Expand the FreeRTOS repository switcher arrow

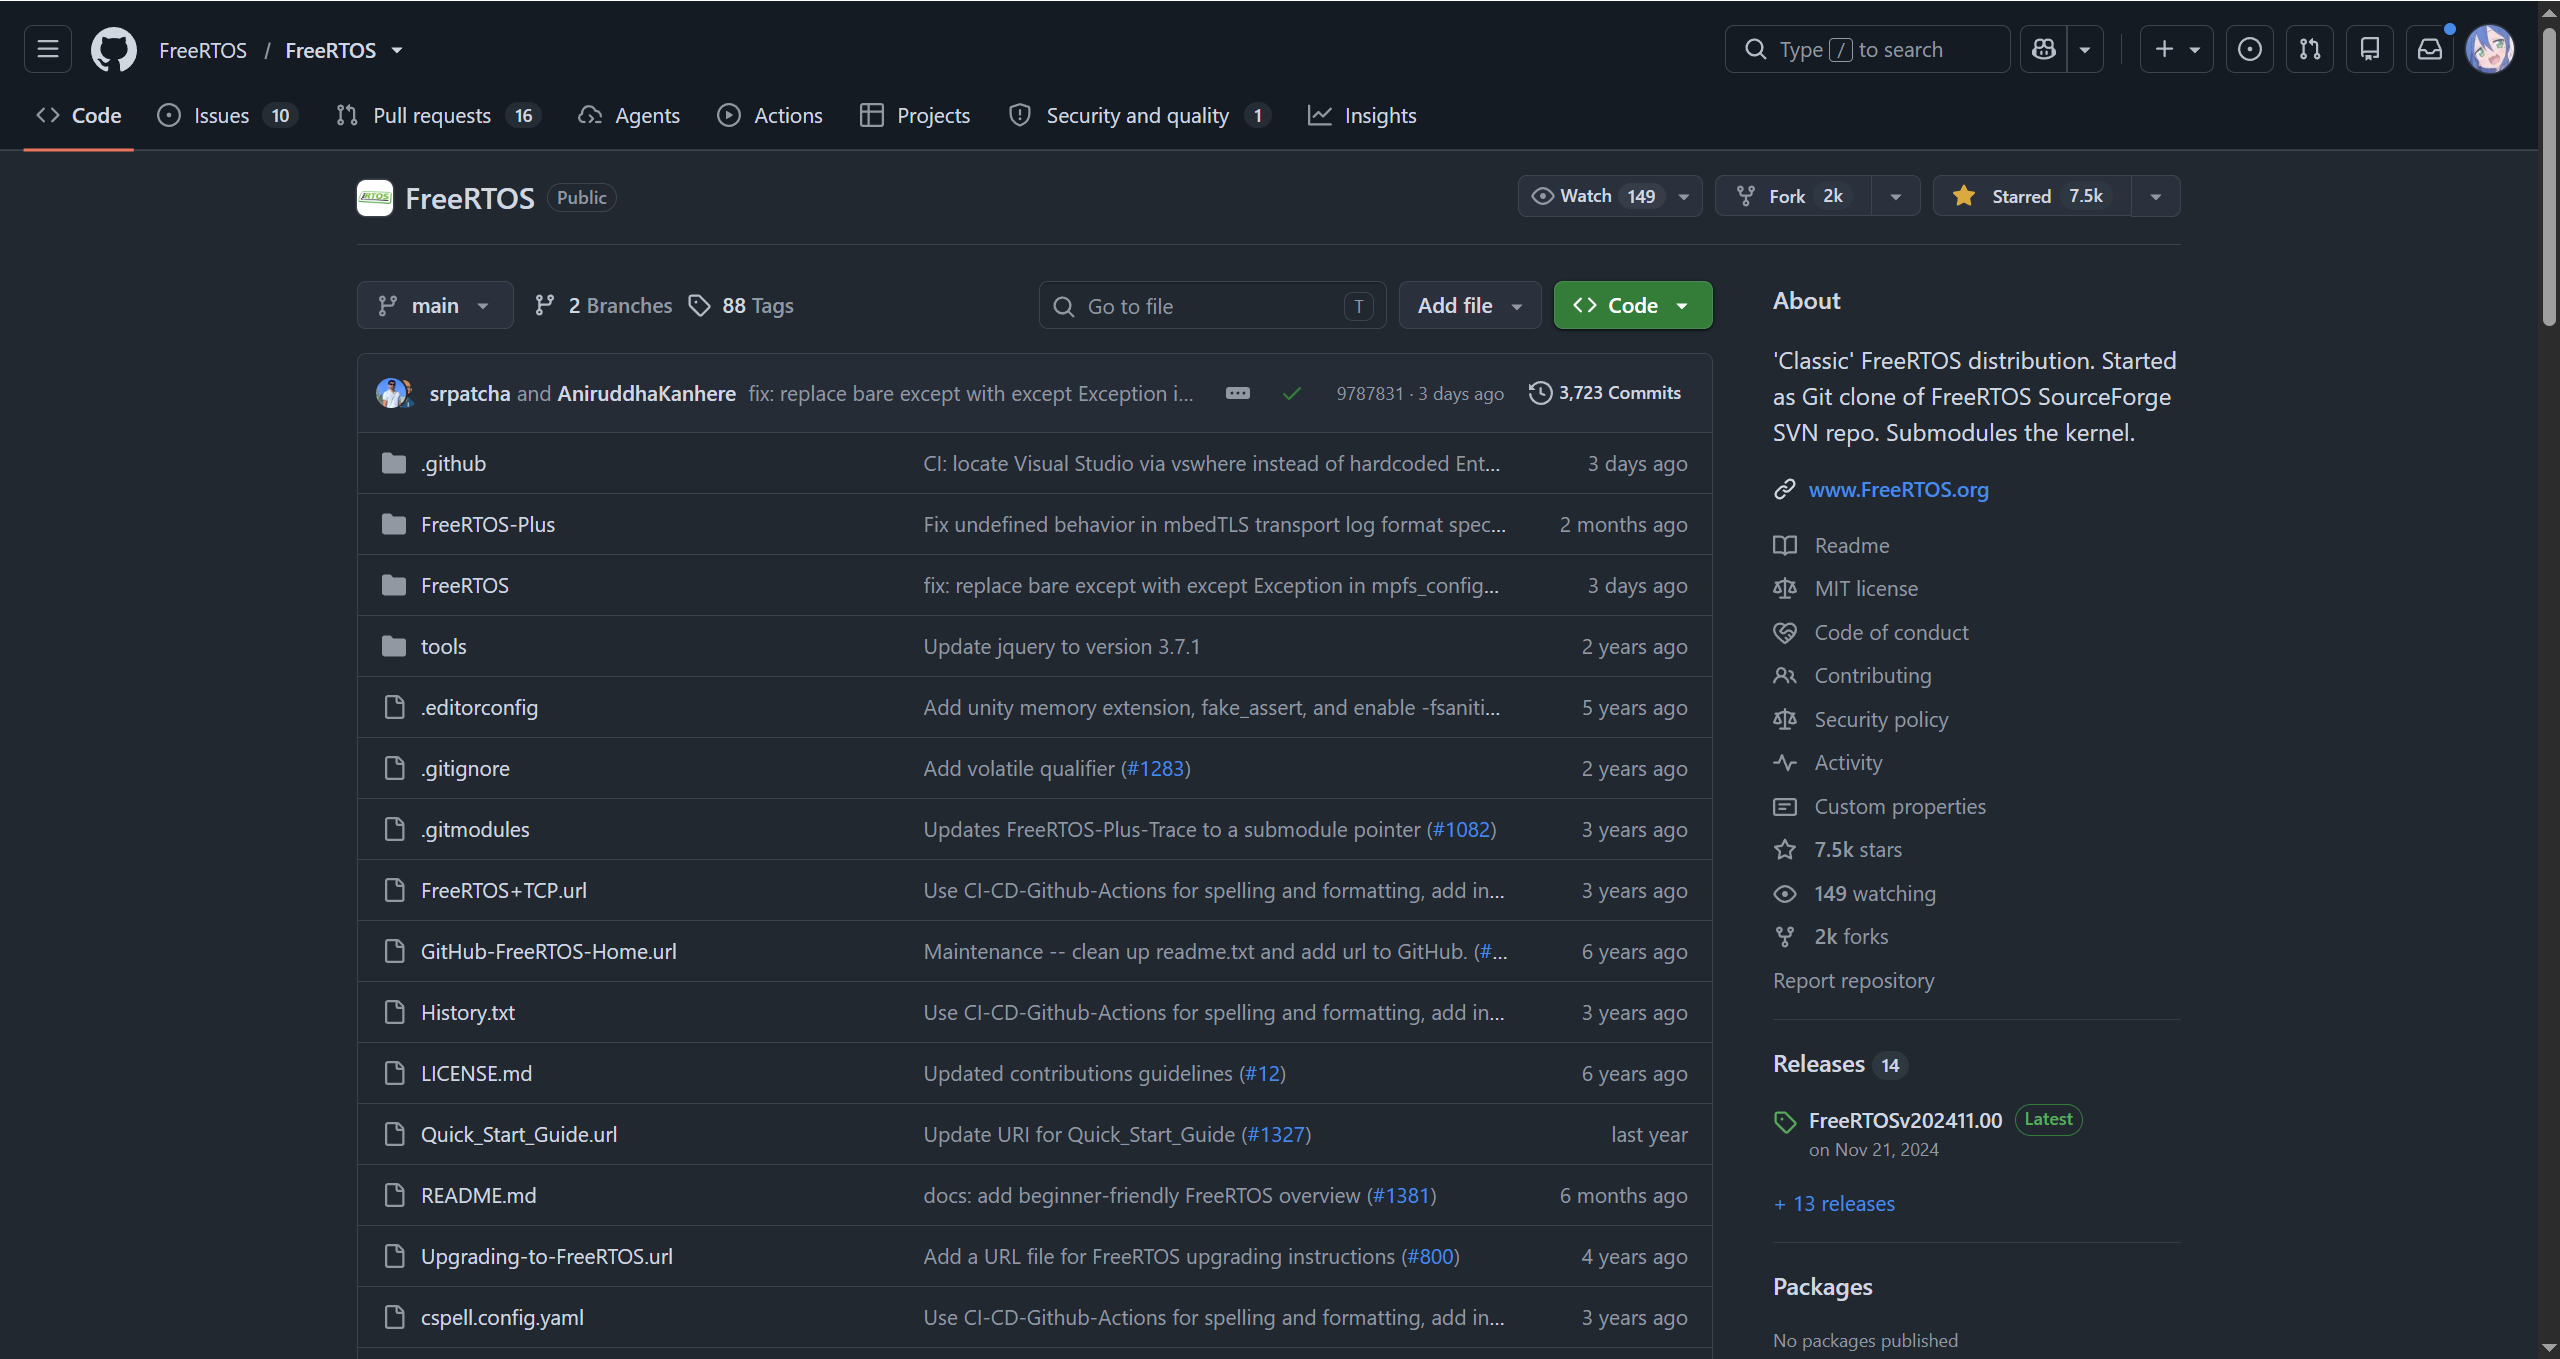[397, 50]
